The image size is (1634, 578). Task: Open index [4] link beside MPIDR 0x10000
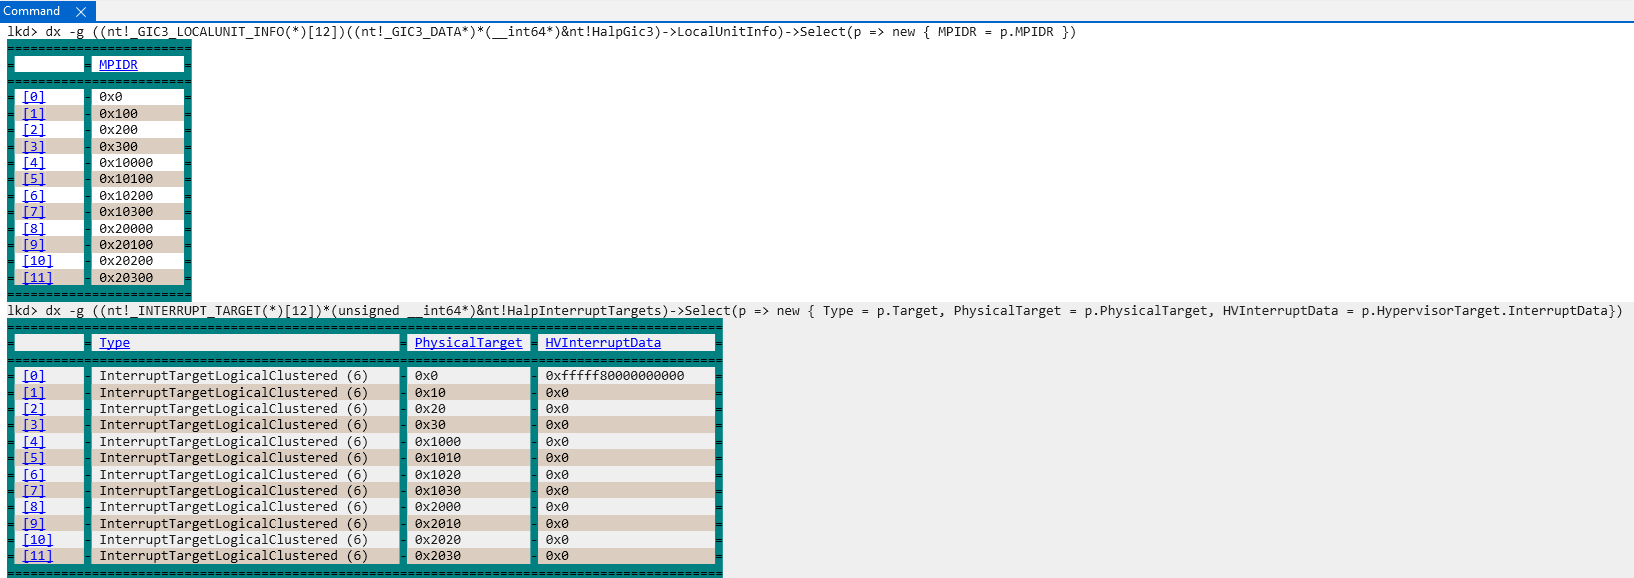coord(34,163)
